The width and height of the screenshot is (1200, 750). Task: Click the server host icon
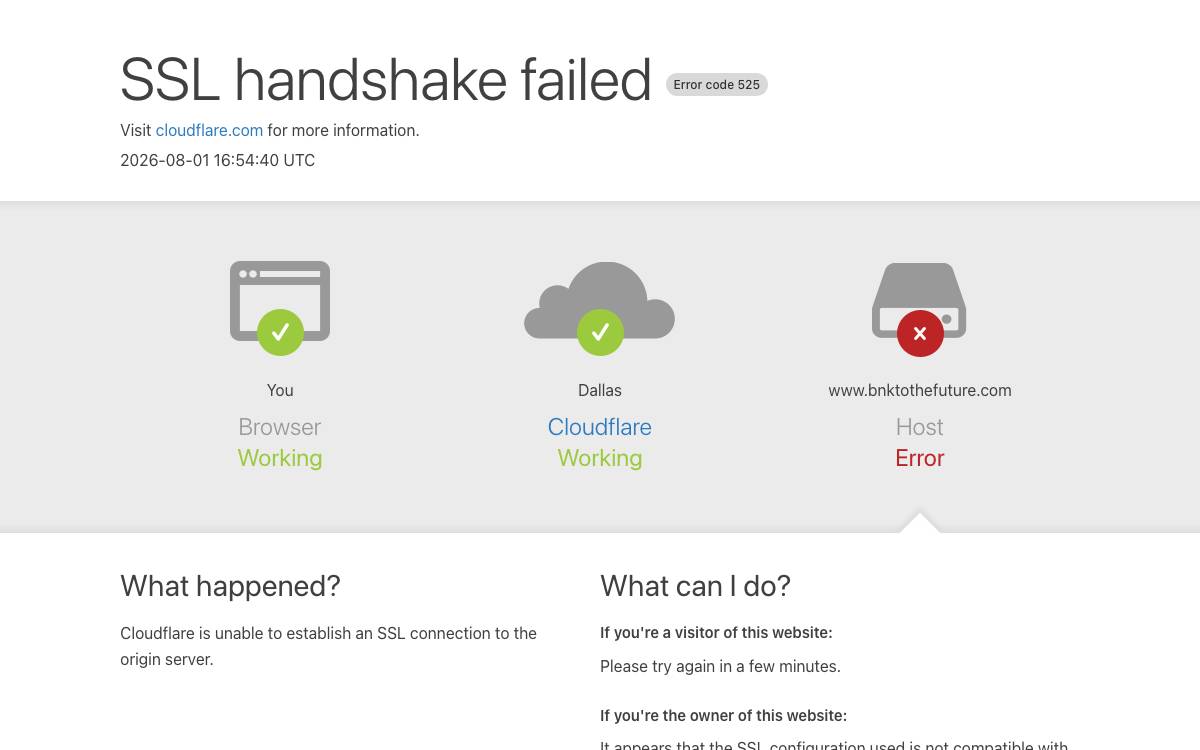pos(919,300)
